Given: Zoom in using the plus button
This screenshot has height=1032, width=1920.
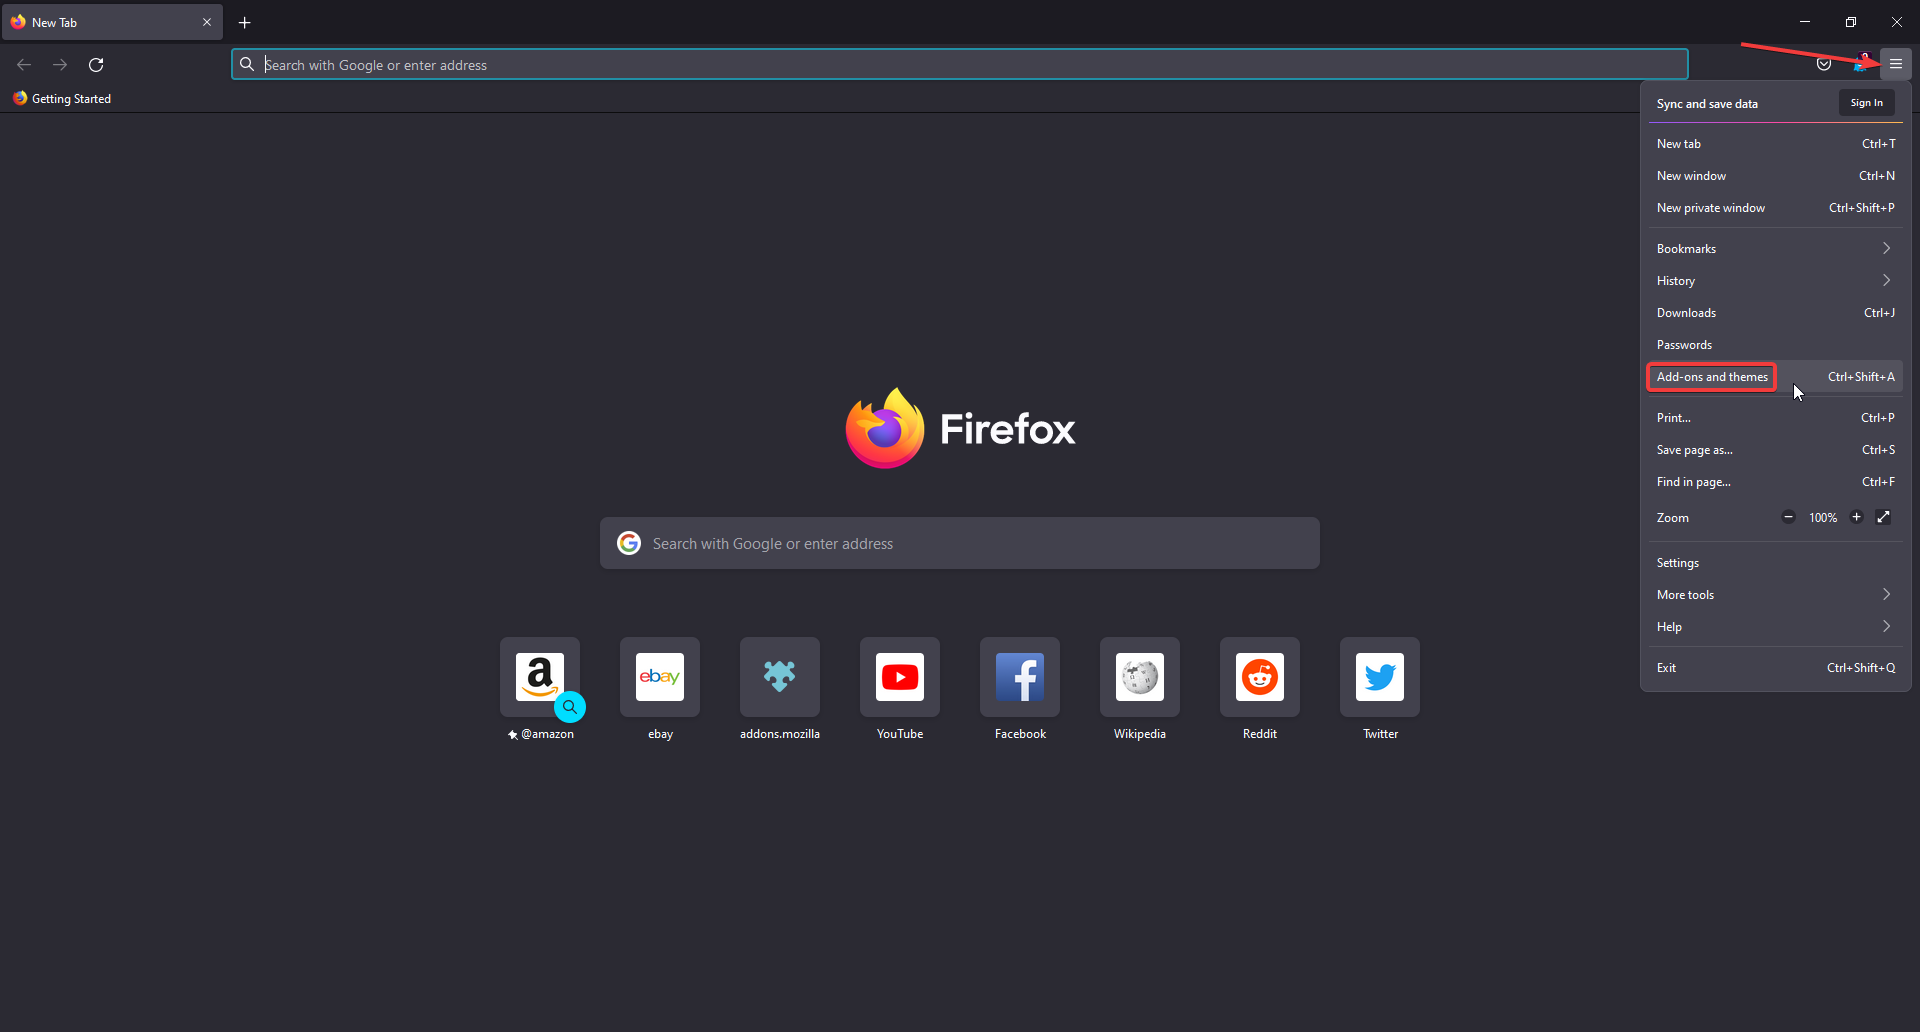Looking at the screenshot, I should coord(1857,517).
